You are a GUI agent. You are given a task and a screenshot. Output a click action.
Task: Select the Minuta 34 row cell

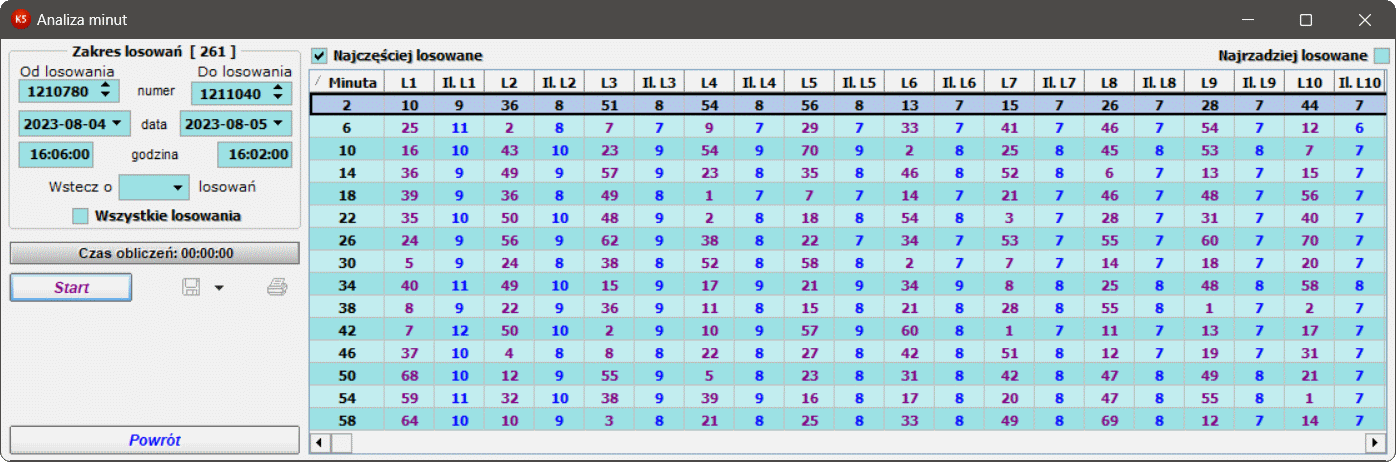point(346,285)
